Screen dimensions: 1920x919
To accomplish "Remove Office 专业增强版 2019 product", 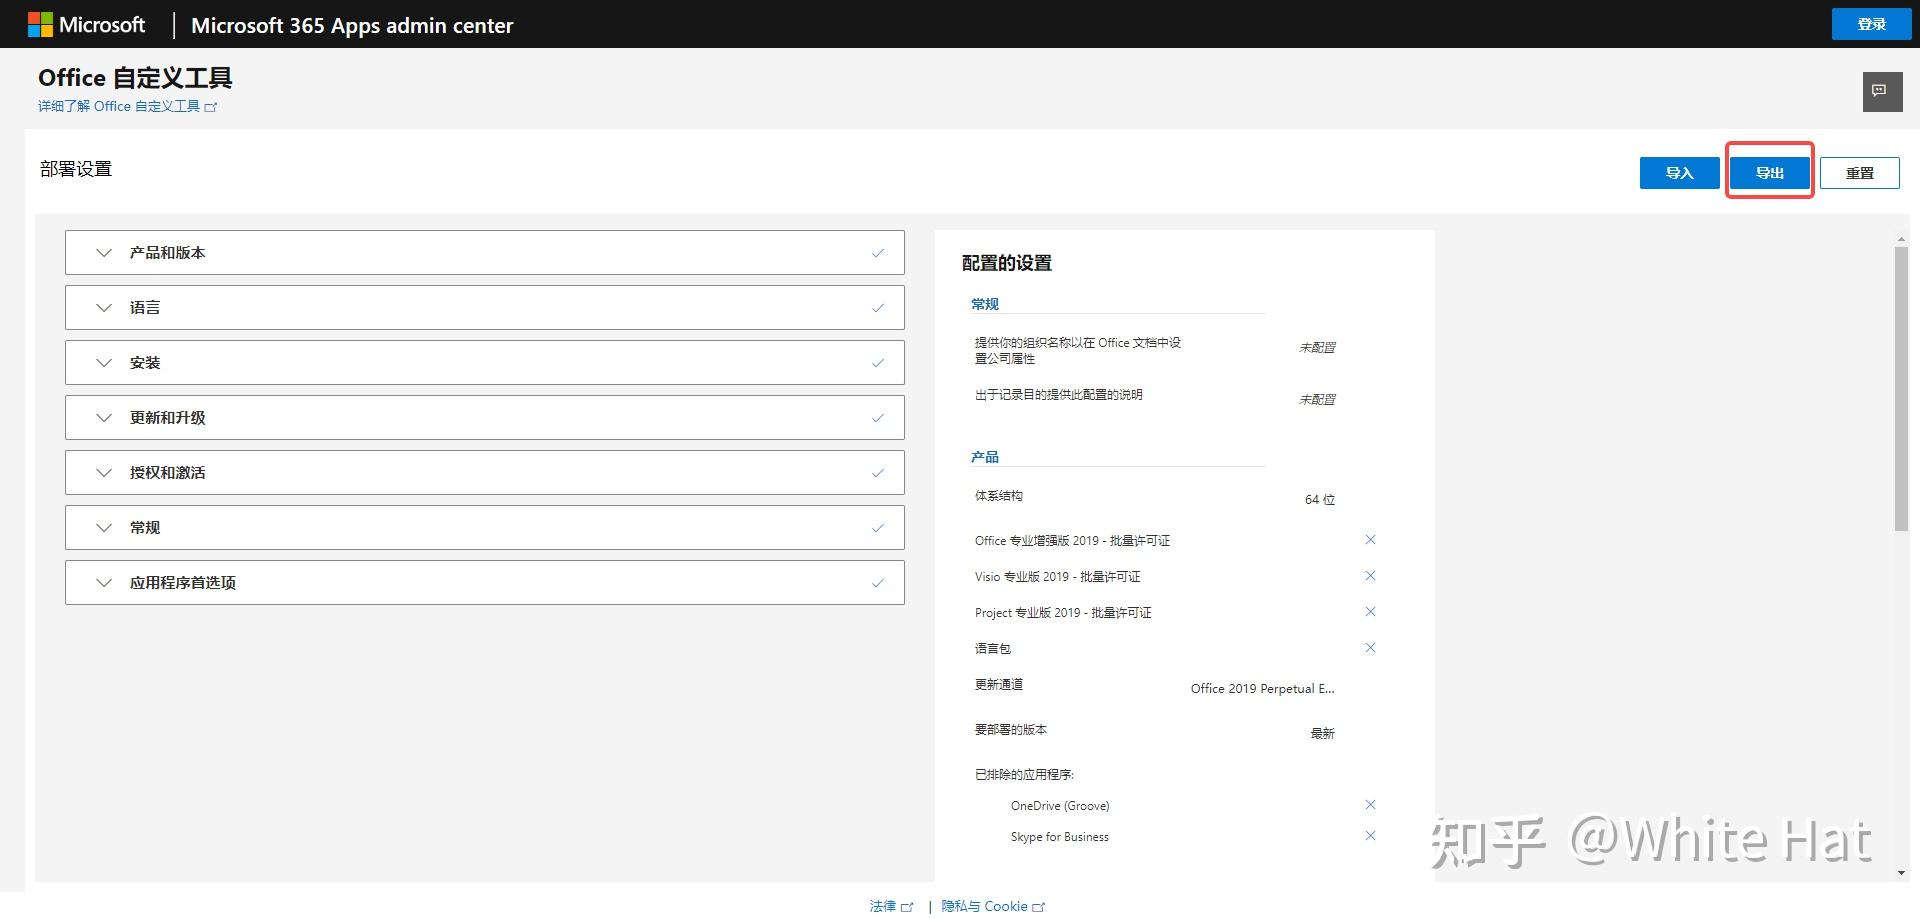I will pyautogui.click(x=1370, y=540).
